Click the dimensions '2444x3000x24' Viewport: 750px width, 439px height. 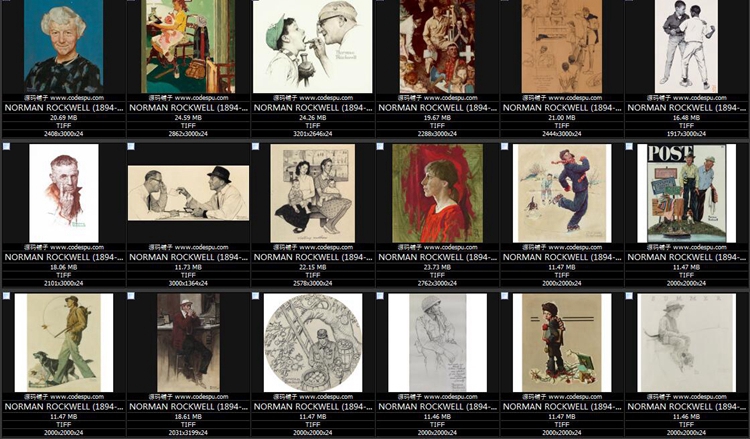562,134
